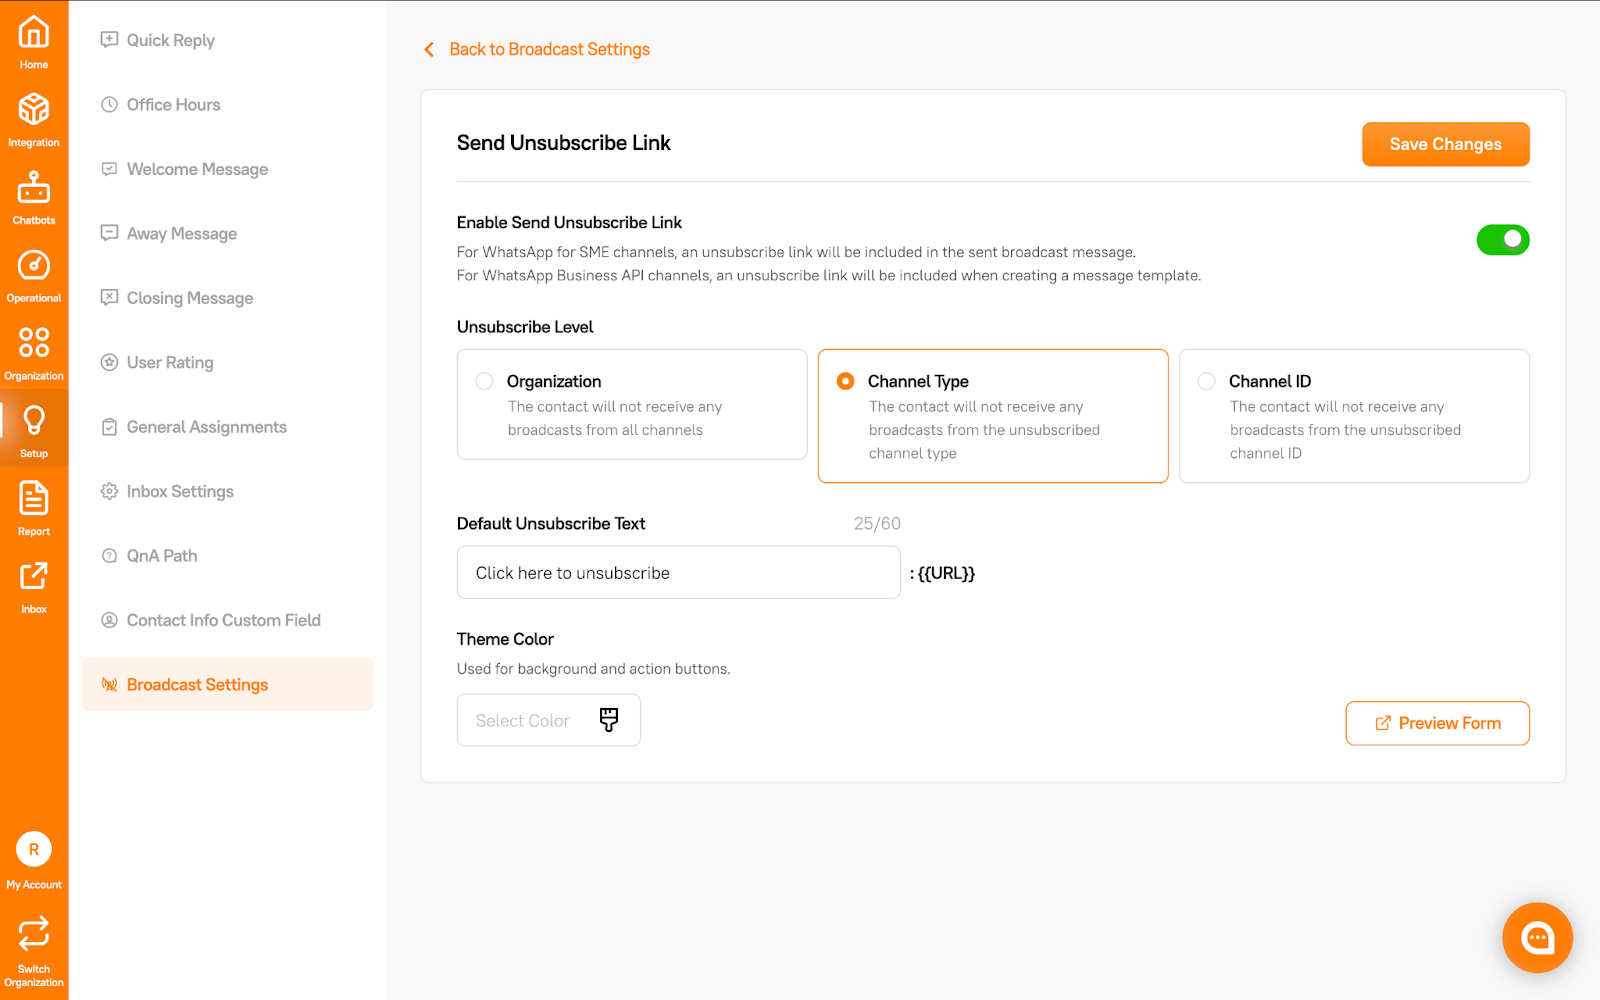1600x1000 pixels.
Task: Click the Switch Organization arrows icon
Action: [x=34, y=933]
